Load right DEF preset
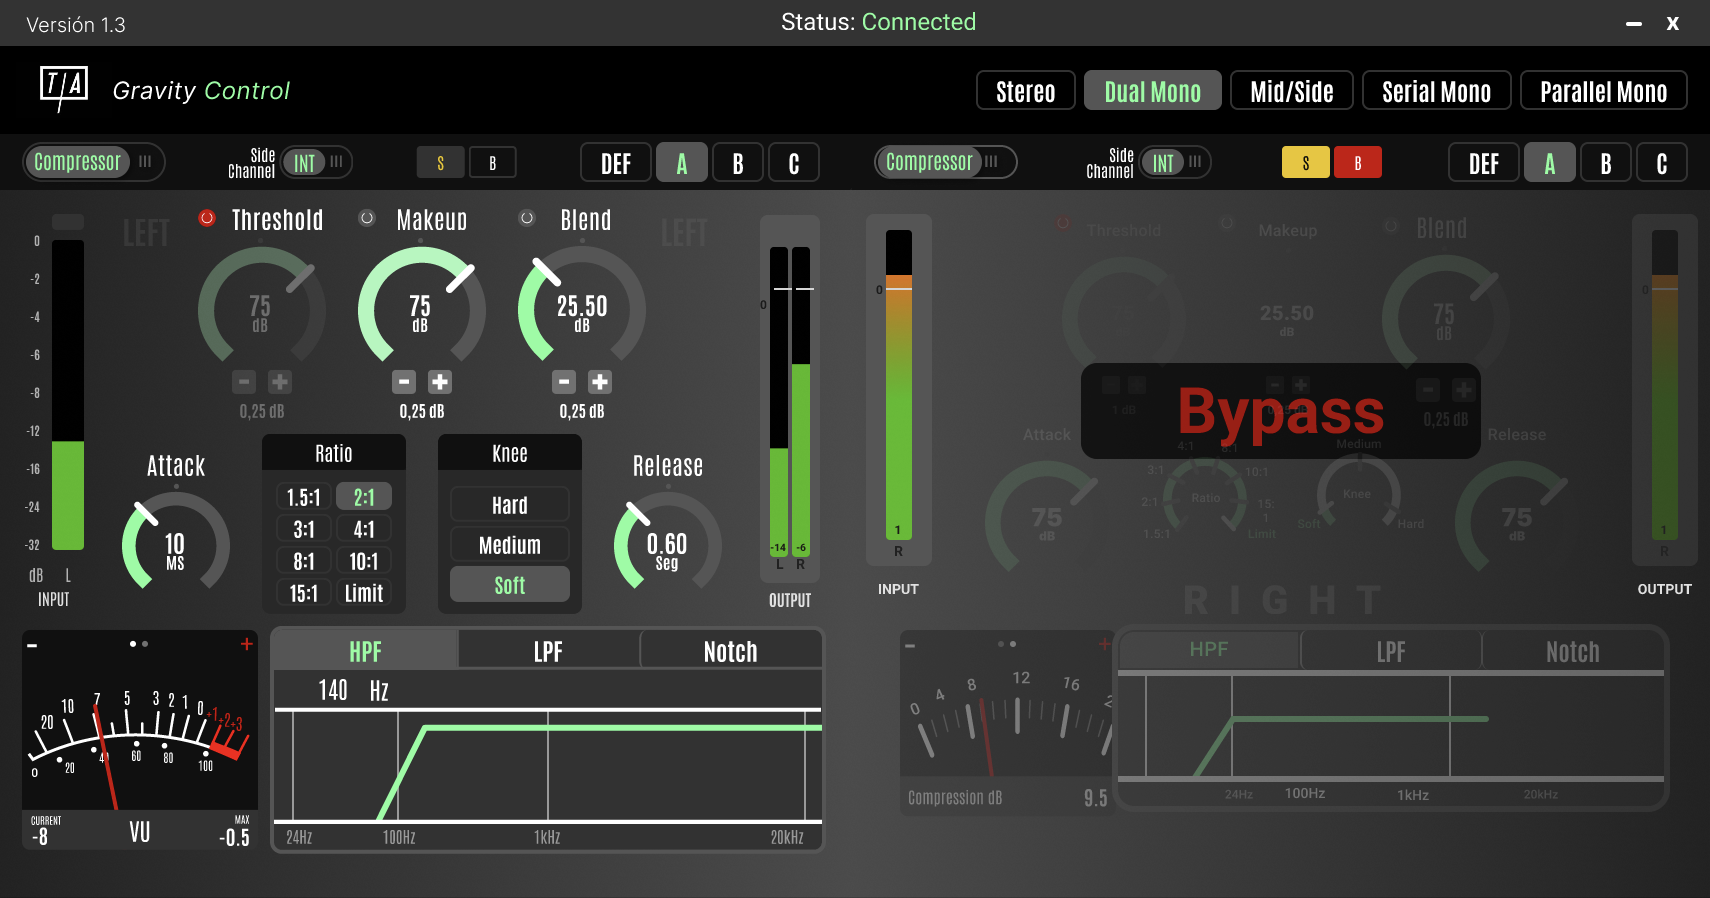The width and height of the screenshot is (1710, 898). pos(1484,163)
